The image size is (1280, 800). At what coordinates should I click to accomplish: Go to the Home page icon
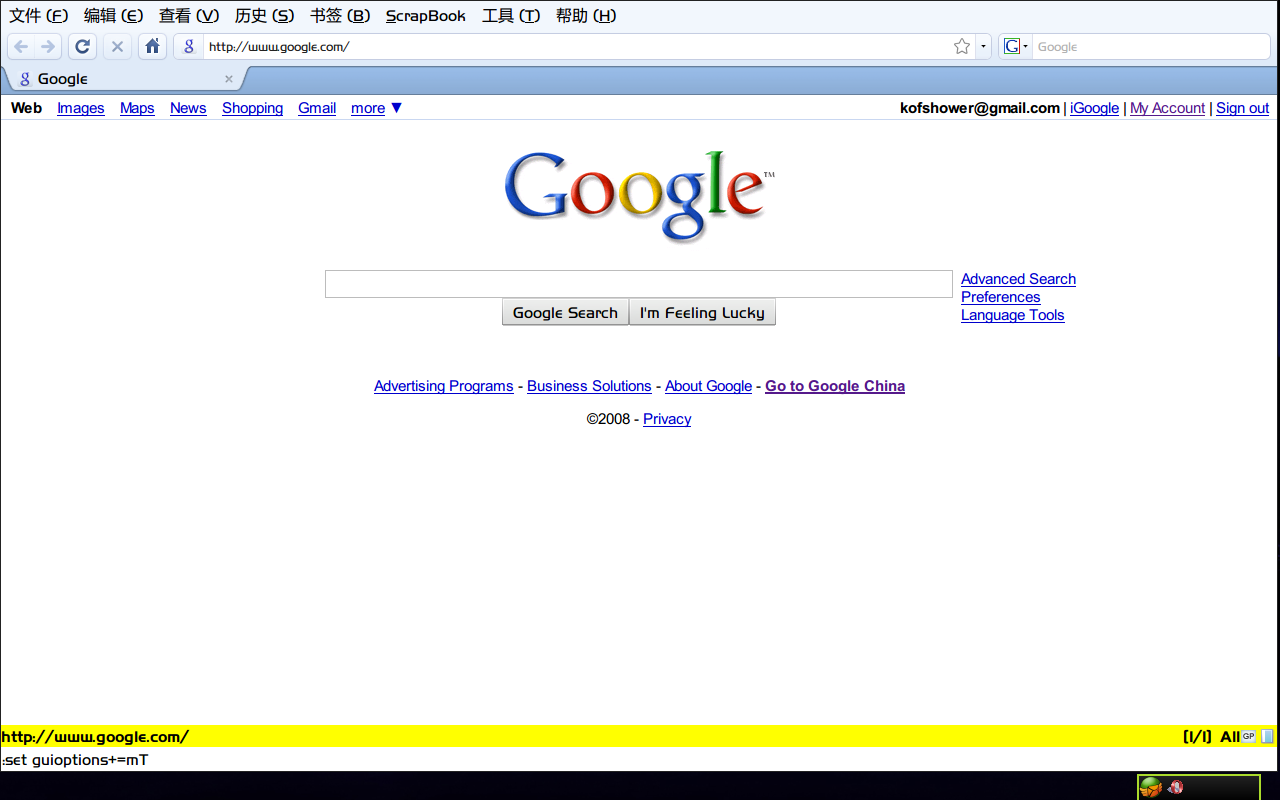[x=152, y=47]
